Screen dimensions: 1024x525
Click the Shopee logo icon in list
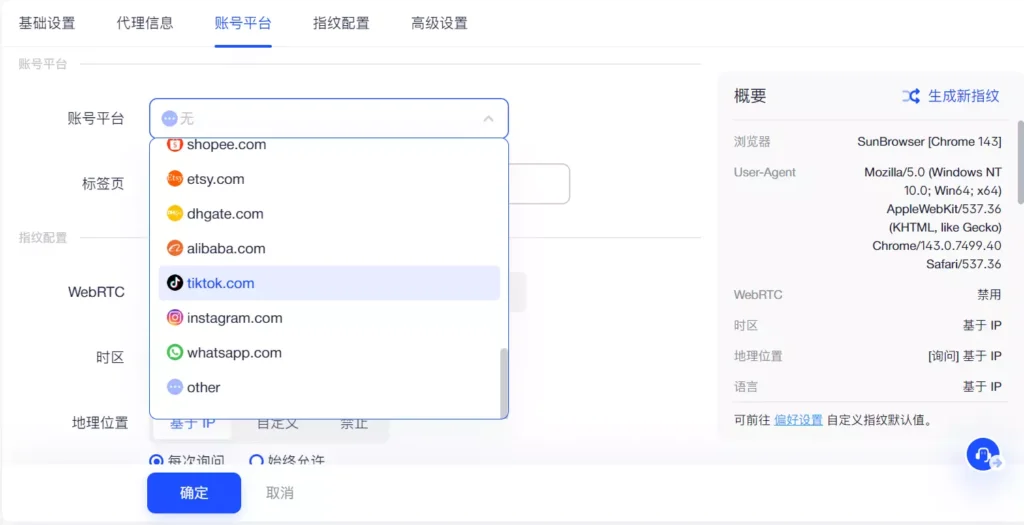[x=175, y=145]
